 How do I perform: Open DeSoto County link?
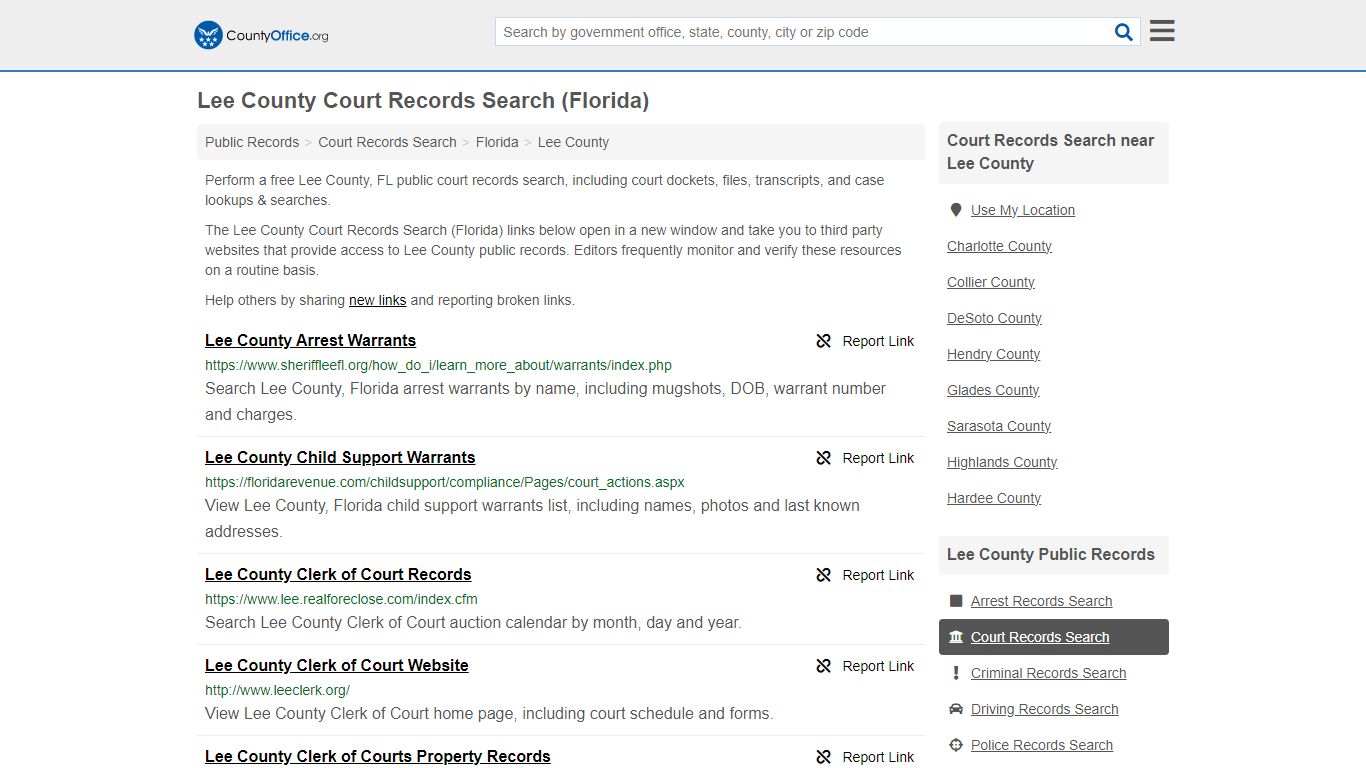(994, 318)
